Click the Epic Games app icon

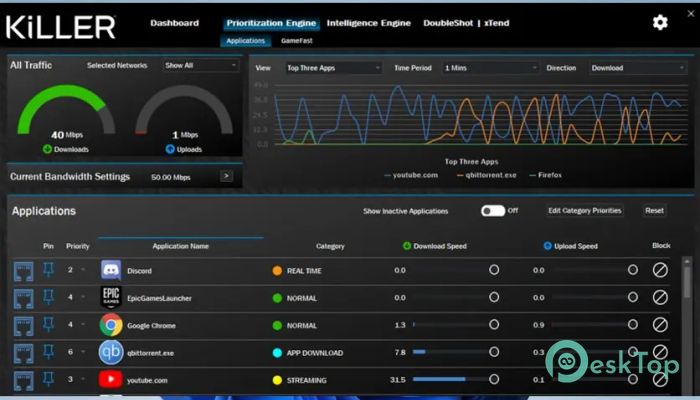pyautogui.click(x=111, y=298)
